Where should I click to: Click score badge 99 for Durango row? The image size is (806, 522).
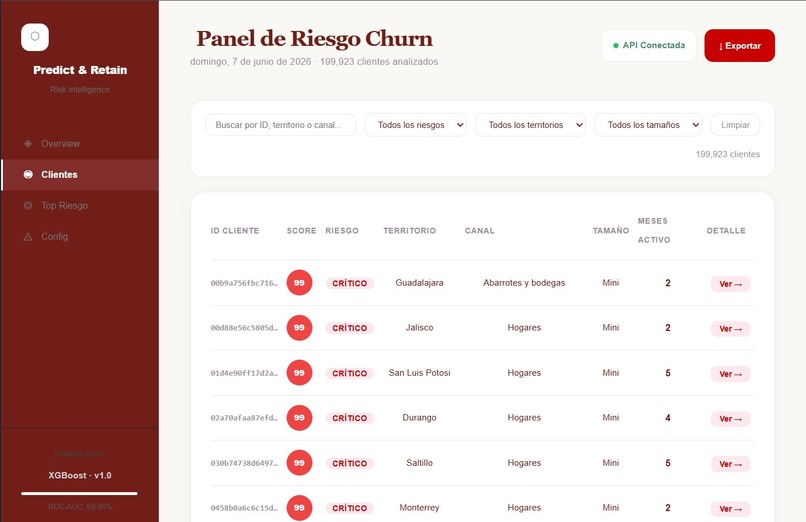[x=299, y=418]
